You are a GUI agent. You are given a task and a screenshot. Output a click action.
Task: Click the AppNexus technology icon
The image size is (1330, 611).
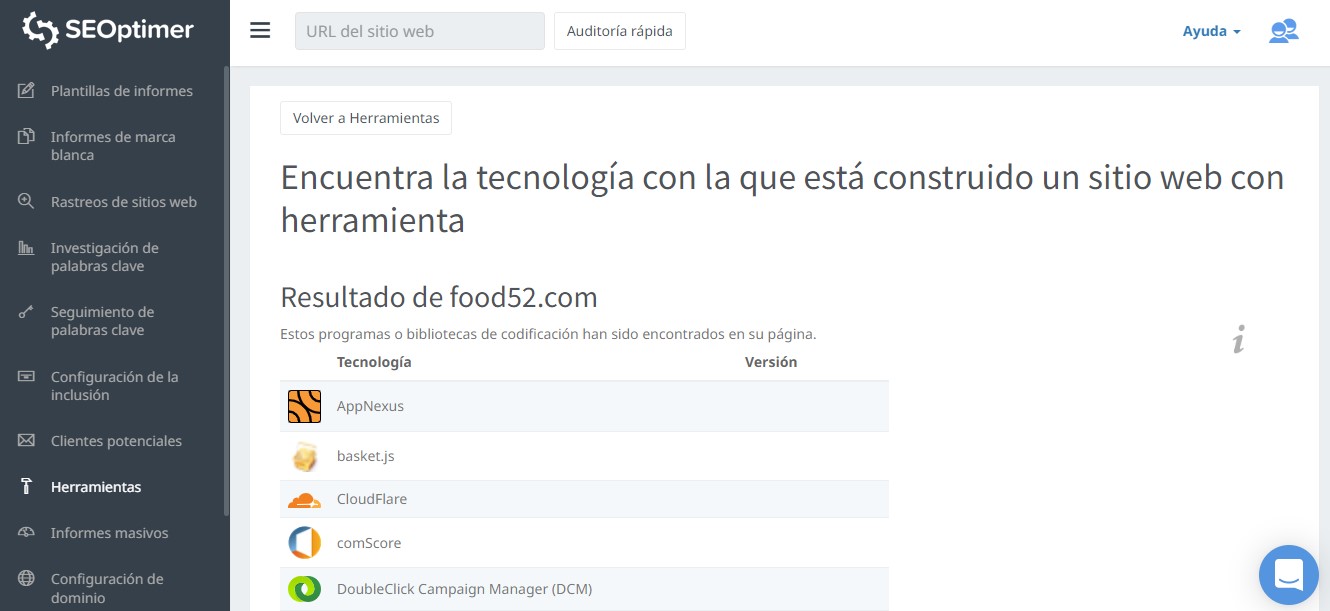click(x=304, y=406)
